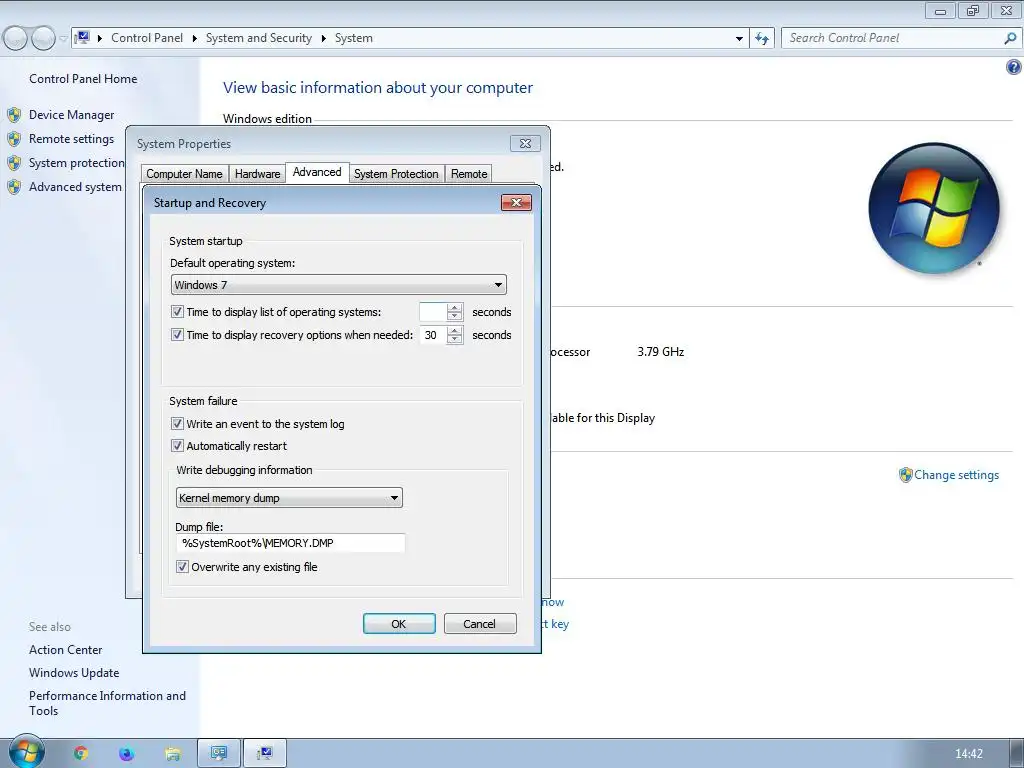This screenshot has height=768, width=1024.
Task: Expand the Kernel memory dump dropdown
Action: point(289,498)
